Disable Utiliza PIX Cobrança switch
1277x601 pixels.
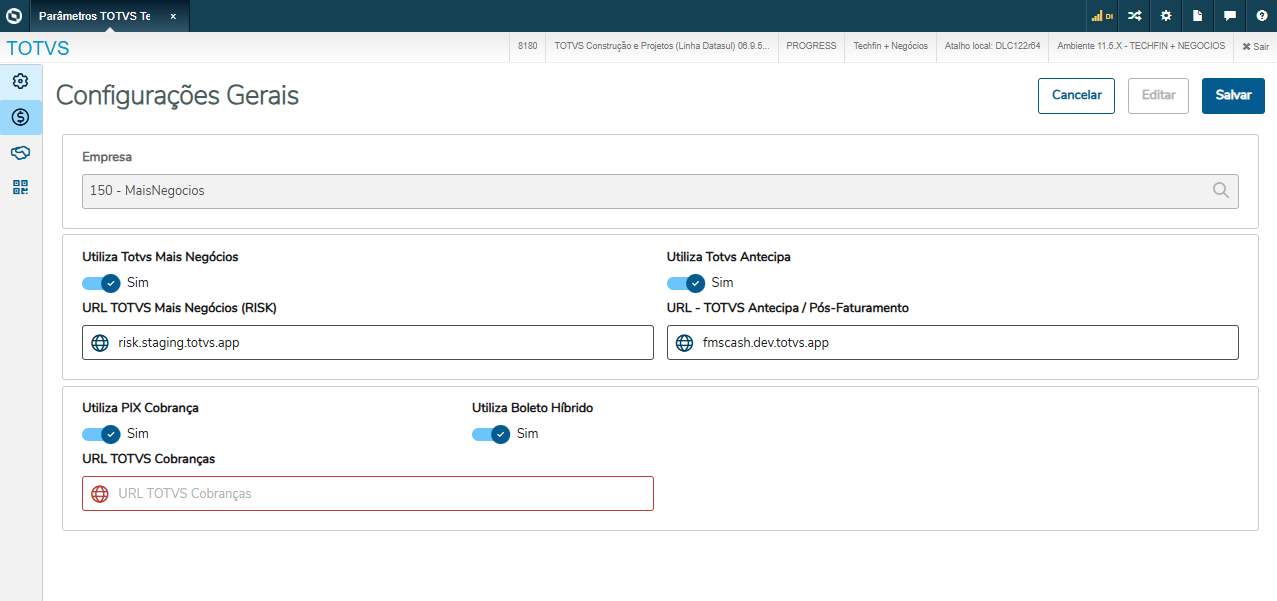point(101,434)
